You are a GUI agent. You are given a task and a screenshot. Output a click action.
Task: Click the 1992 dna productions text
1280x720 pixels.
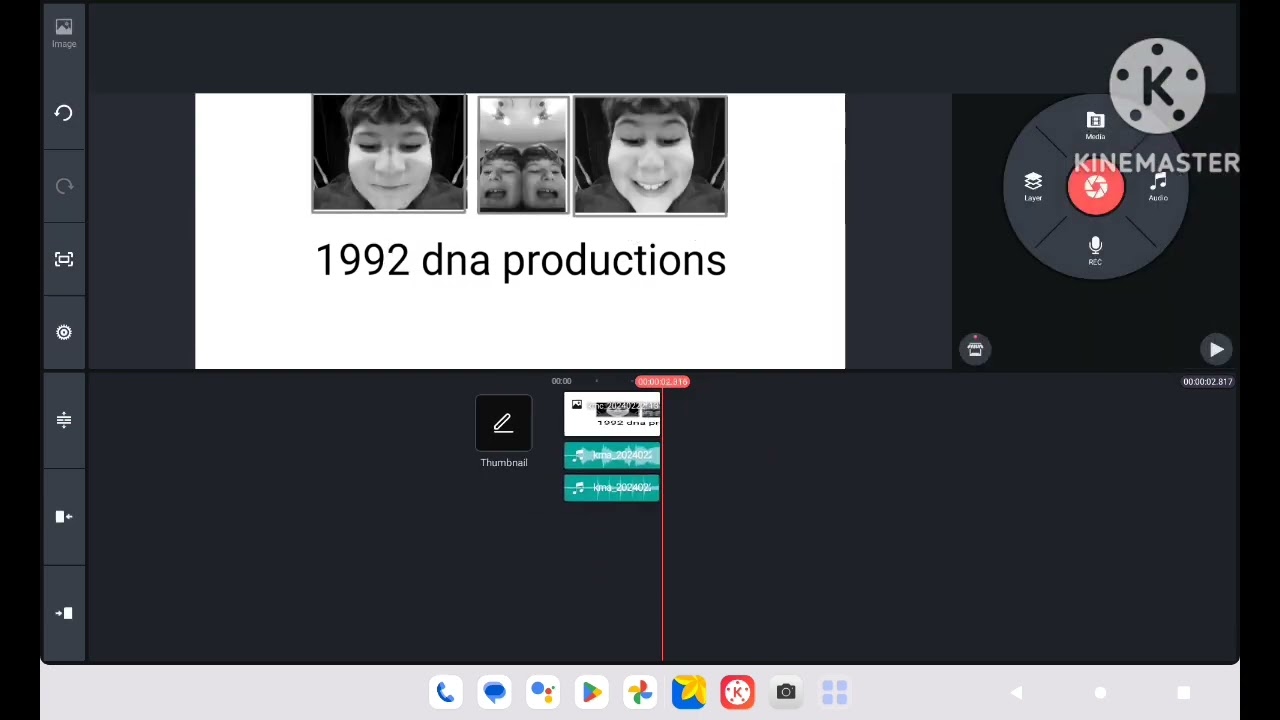click(521, 260)
